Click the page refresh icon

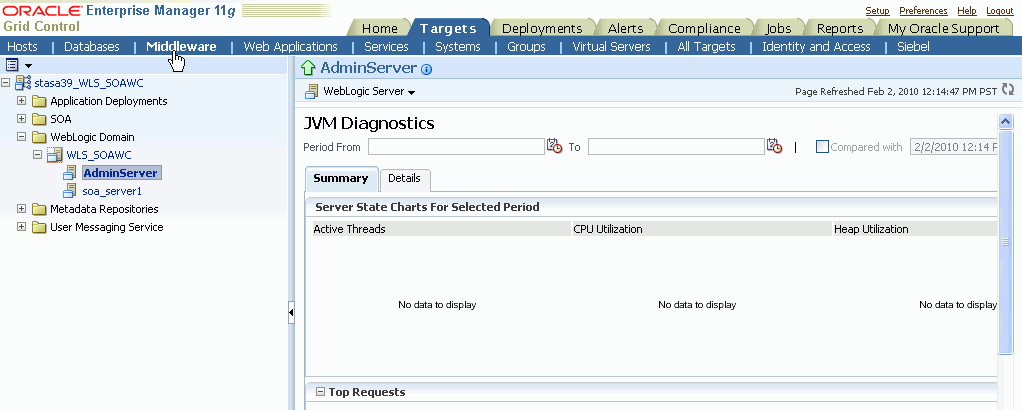click(x=1008, y=90)
